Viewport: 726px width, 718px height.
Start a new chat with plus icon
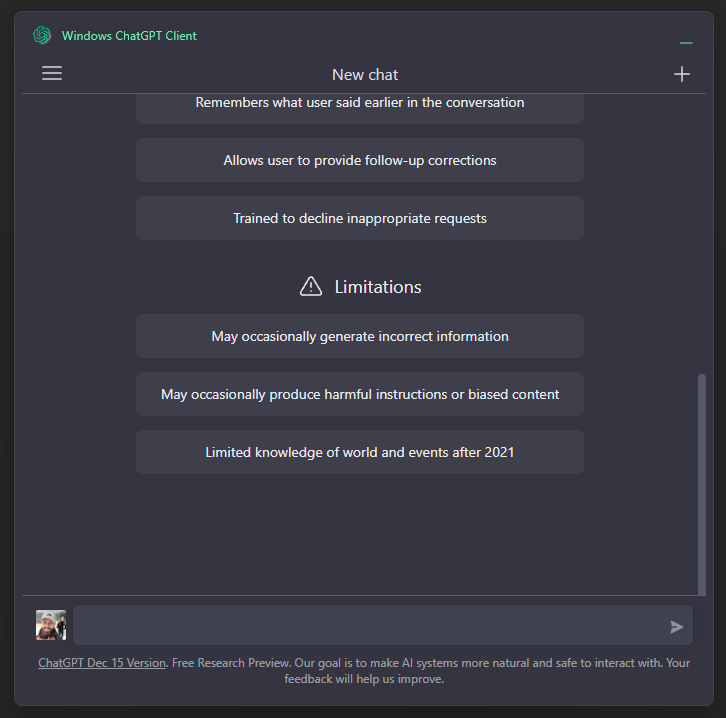(x=682, y=74)
